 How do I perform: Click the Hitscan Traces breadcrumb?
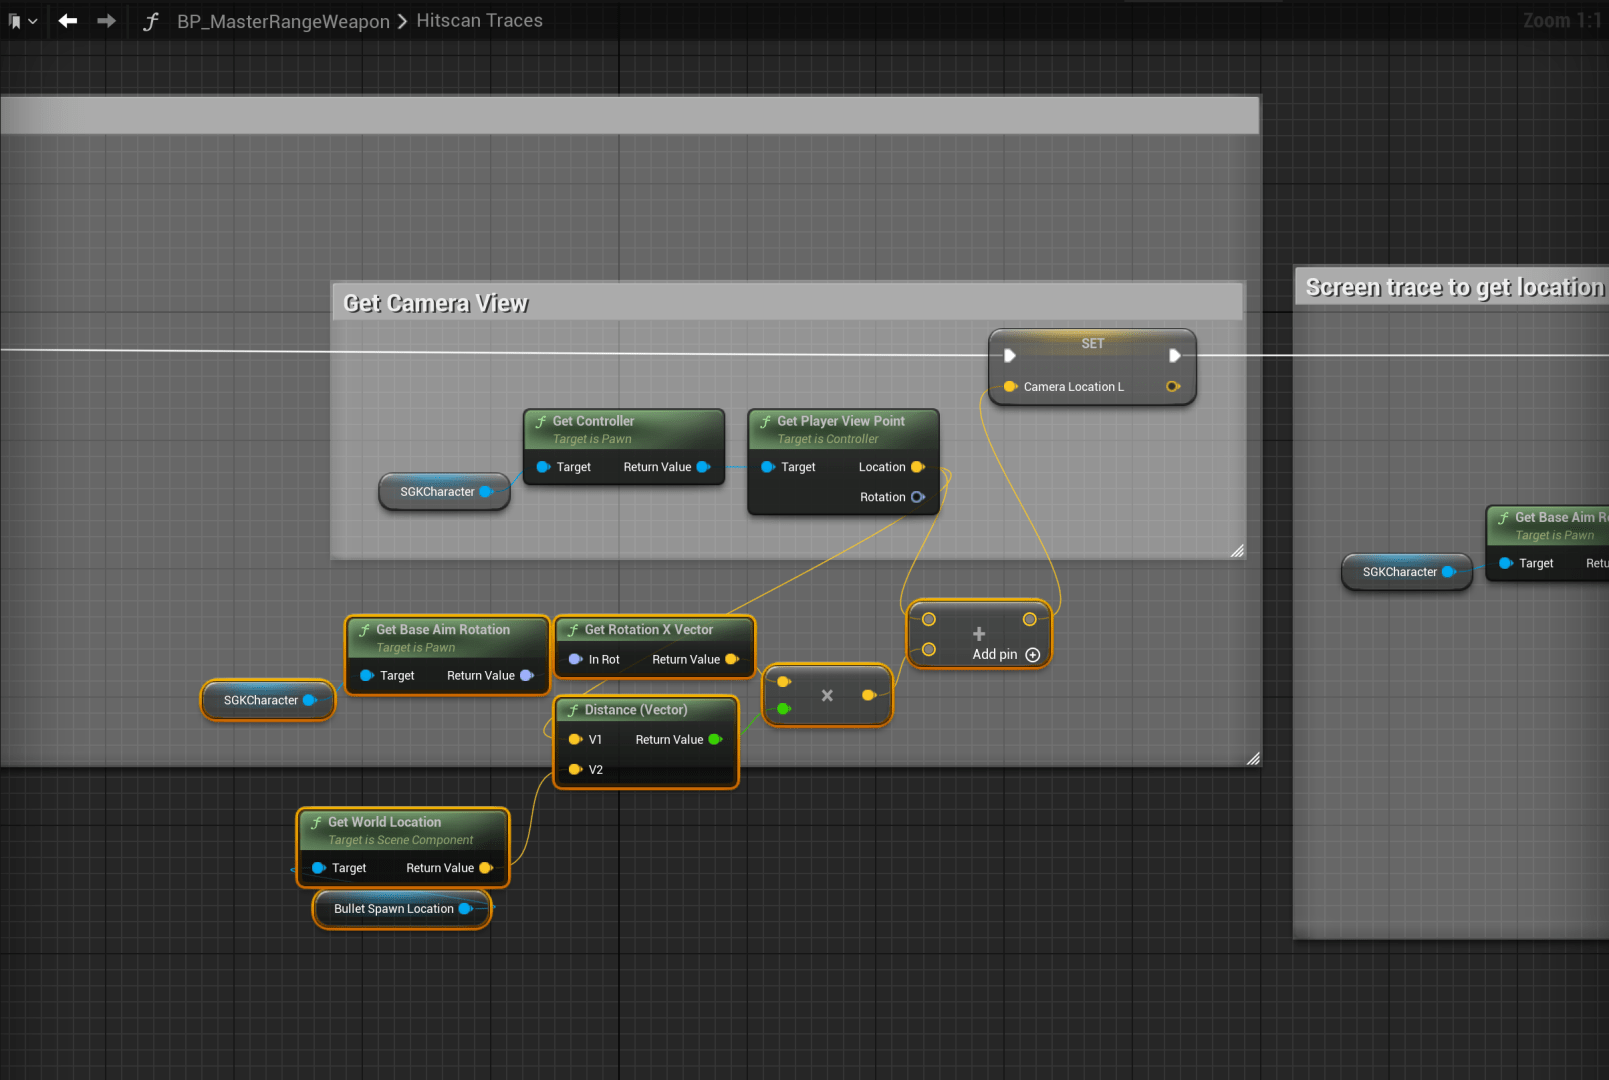[479, 21]
